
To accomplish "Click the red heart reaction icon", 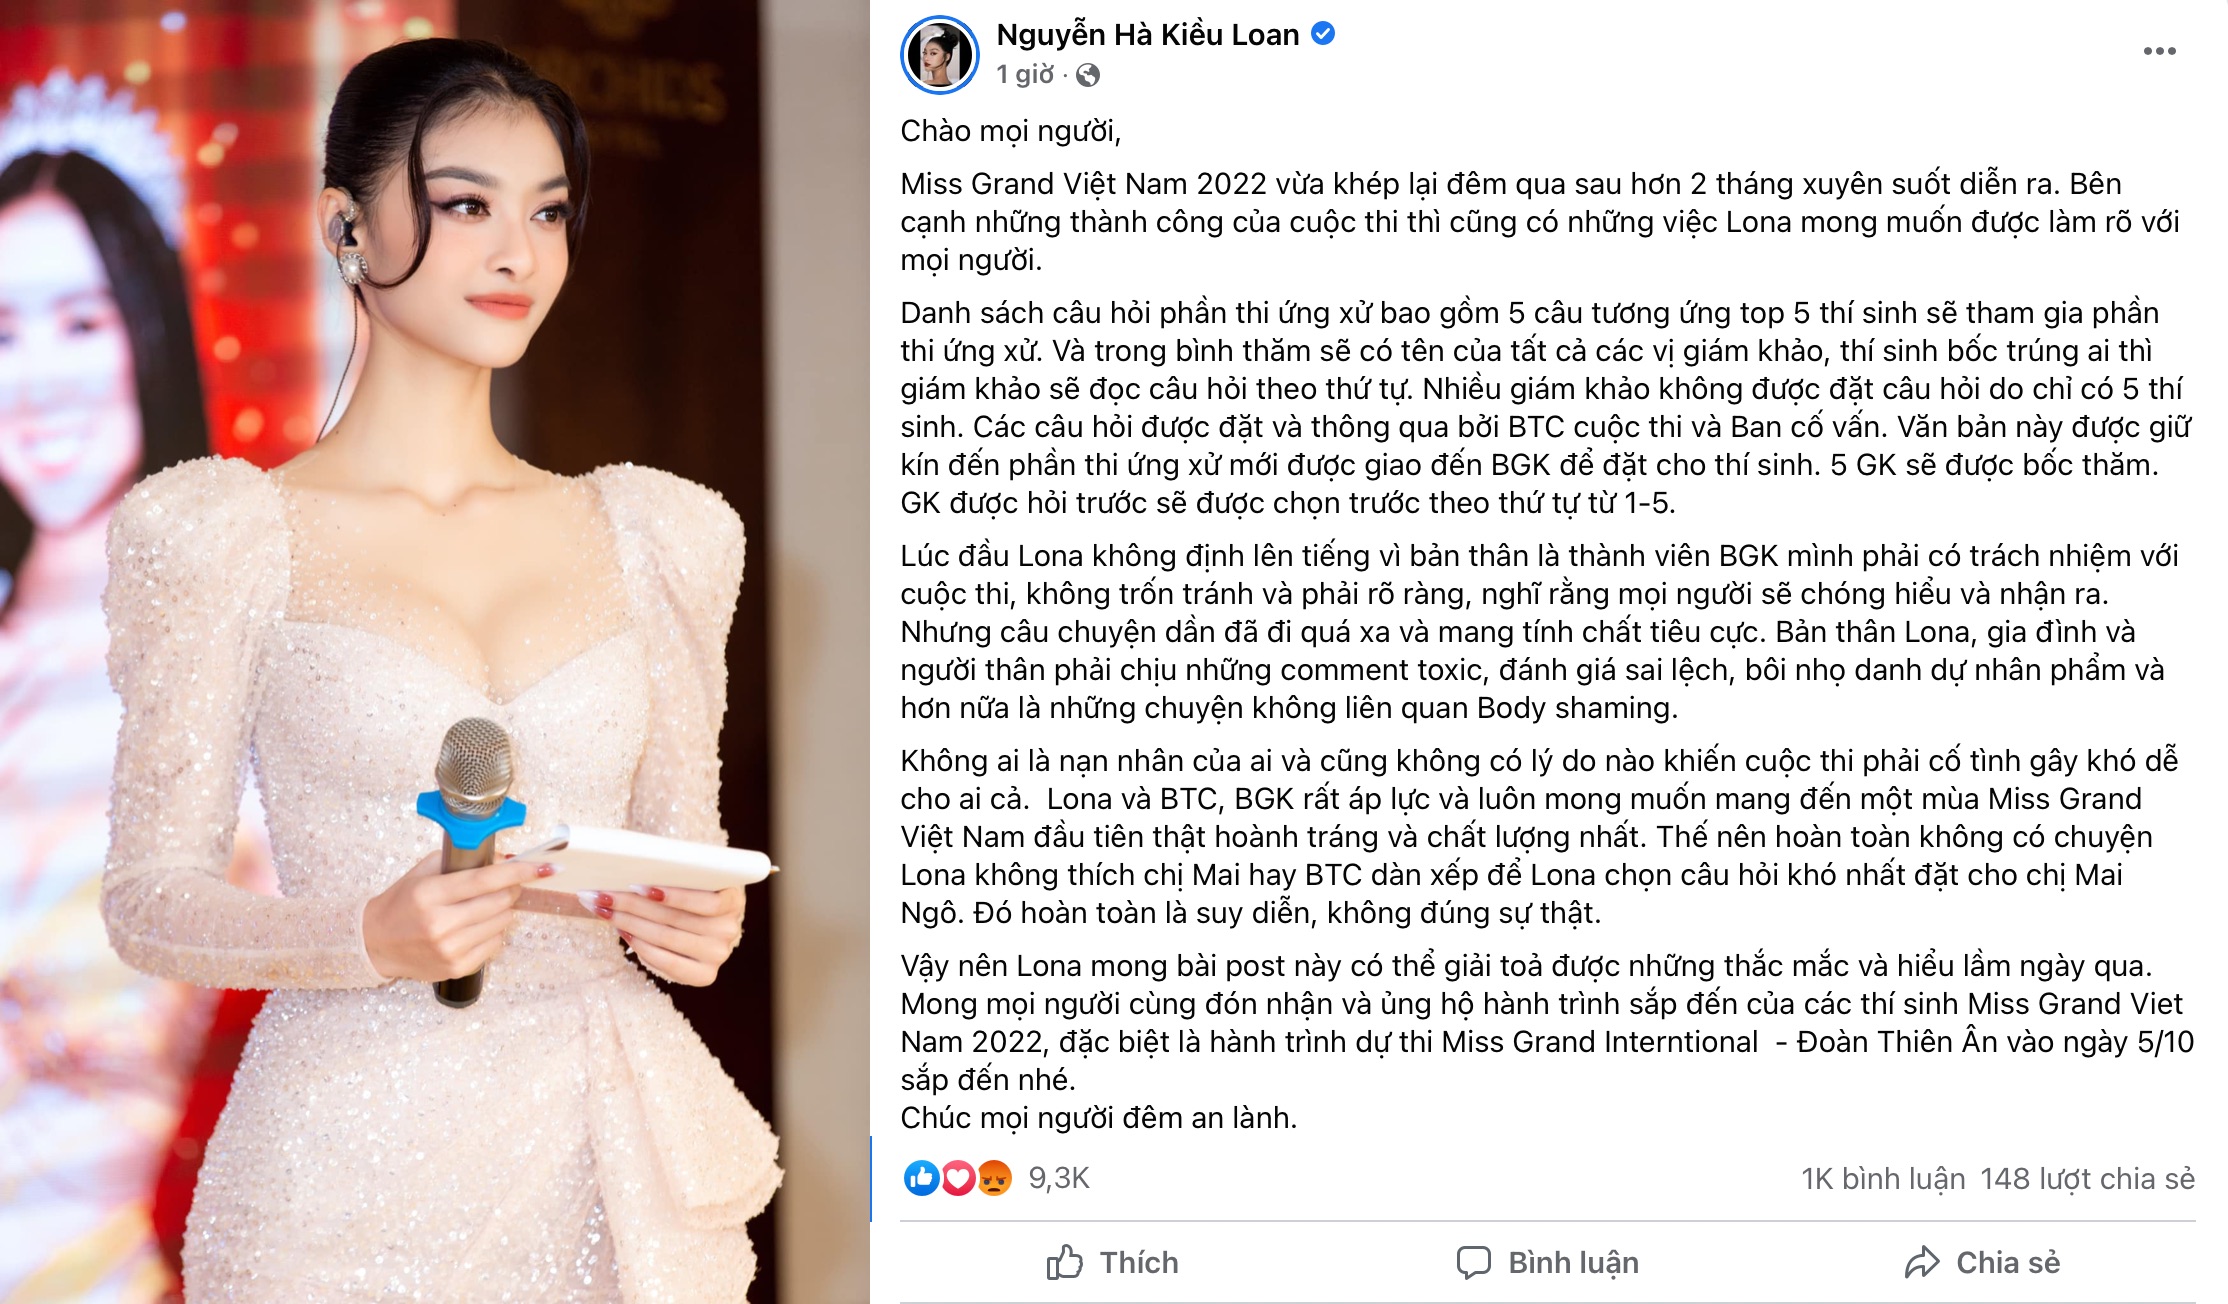I will [958, 1178].
